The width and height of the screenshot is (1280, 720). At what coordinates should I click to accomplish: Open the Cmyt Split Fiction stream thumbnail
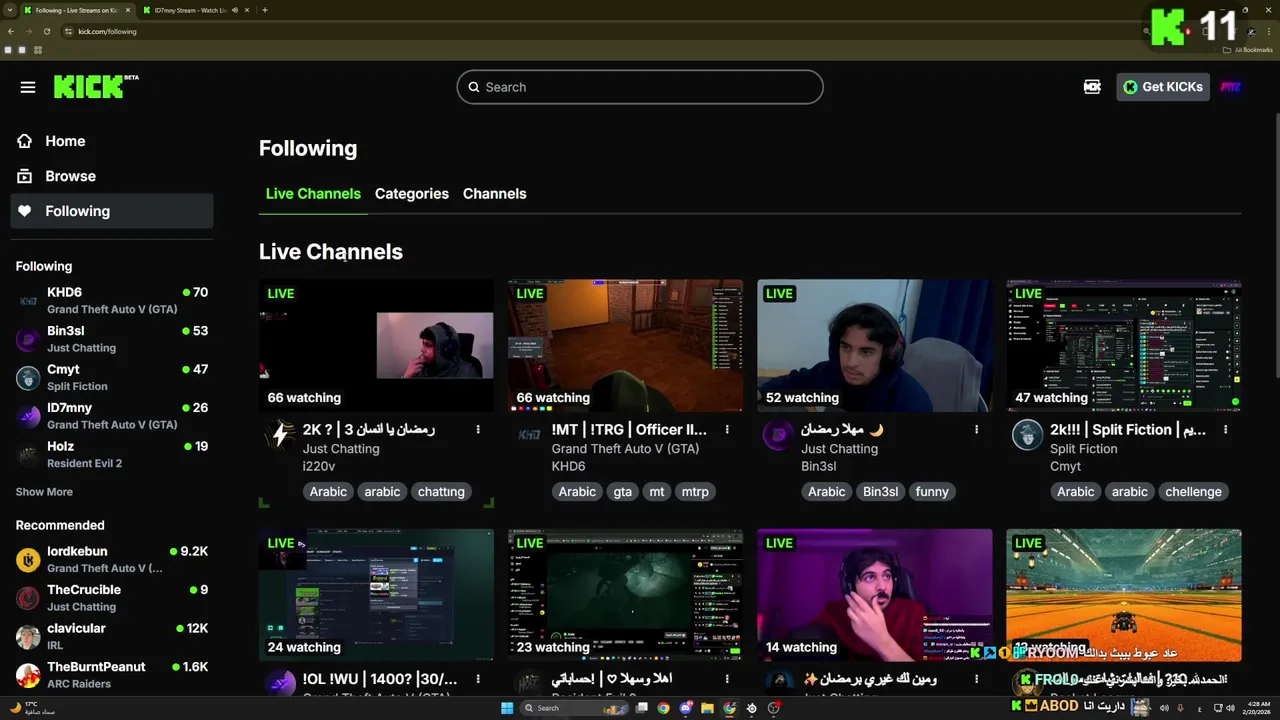1123,345
